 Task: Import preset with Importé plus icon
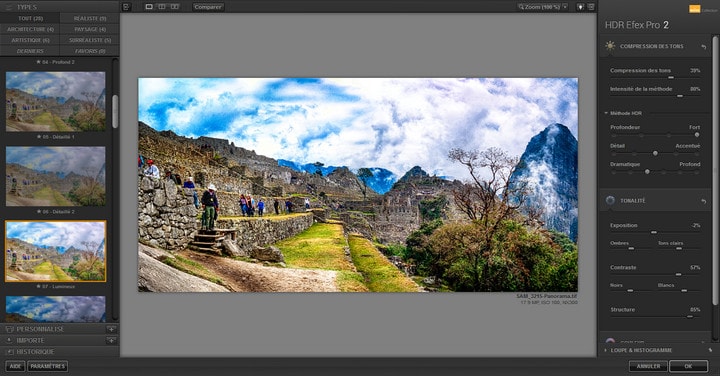click(x=111, y=340)
